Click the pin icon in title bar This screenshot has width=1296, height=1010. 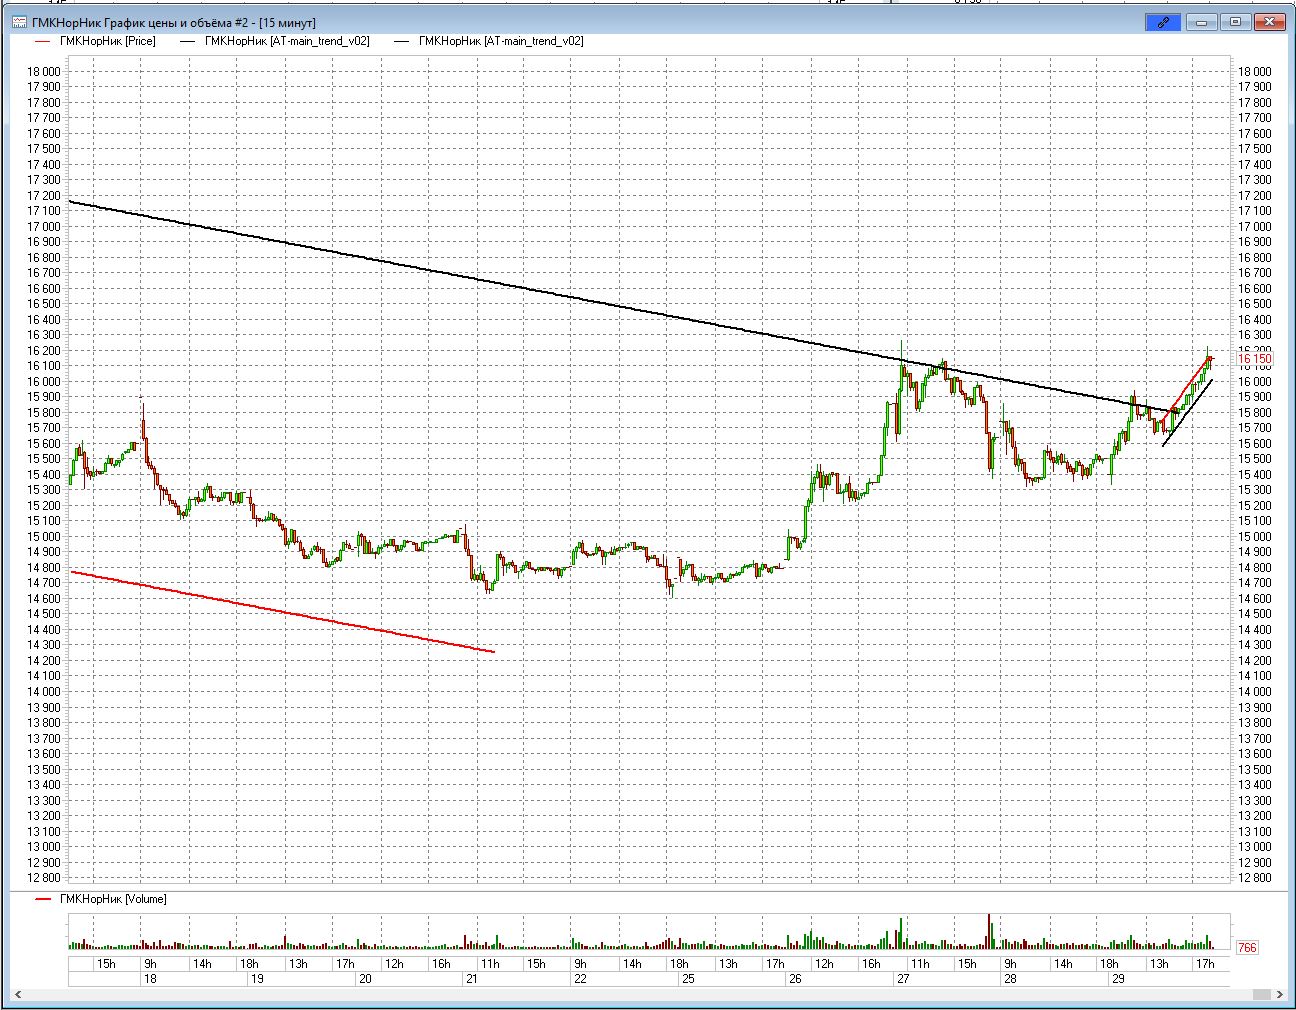point(1163,22)
